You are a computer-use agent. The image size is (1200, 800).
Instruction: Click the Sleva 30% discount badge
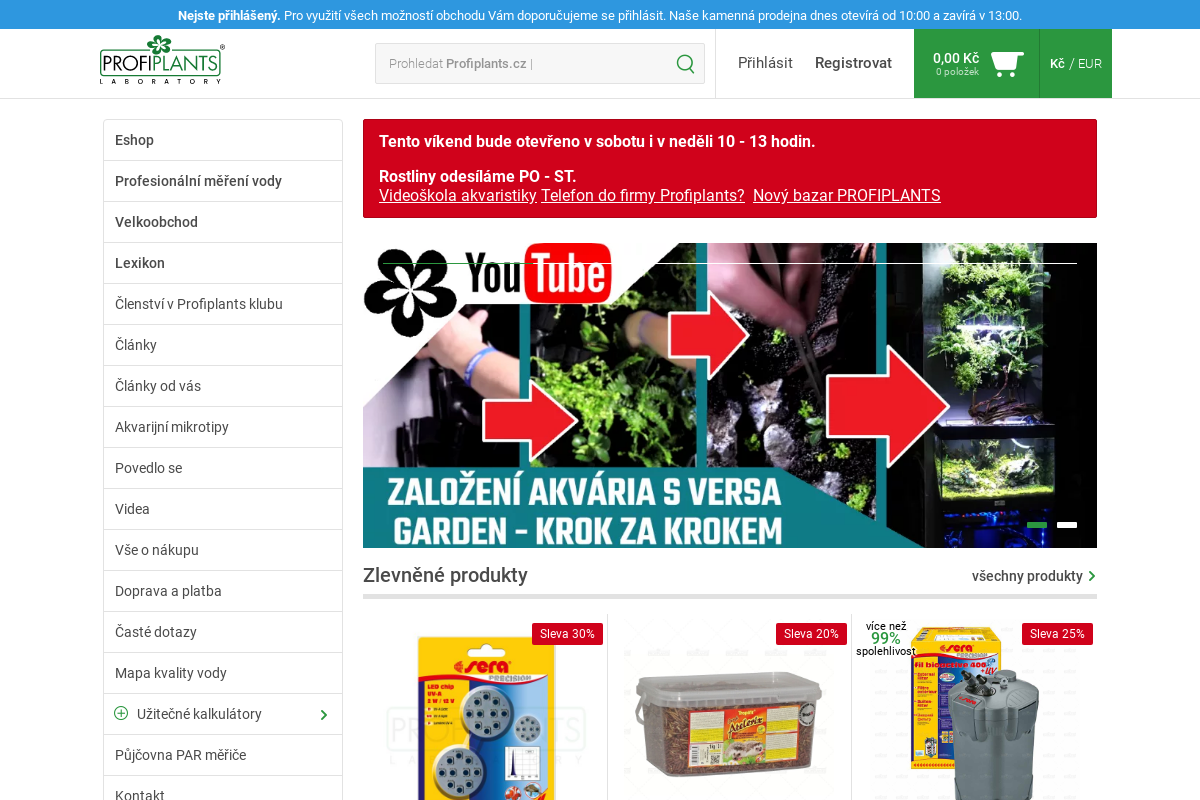[x=566, y=634]
